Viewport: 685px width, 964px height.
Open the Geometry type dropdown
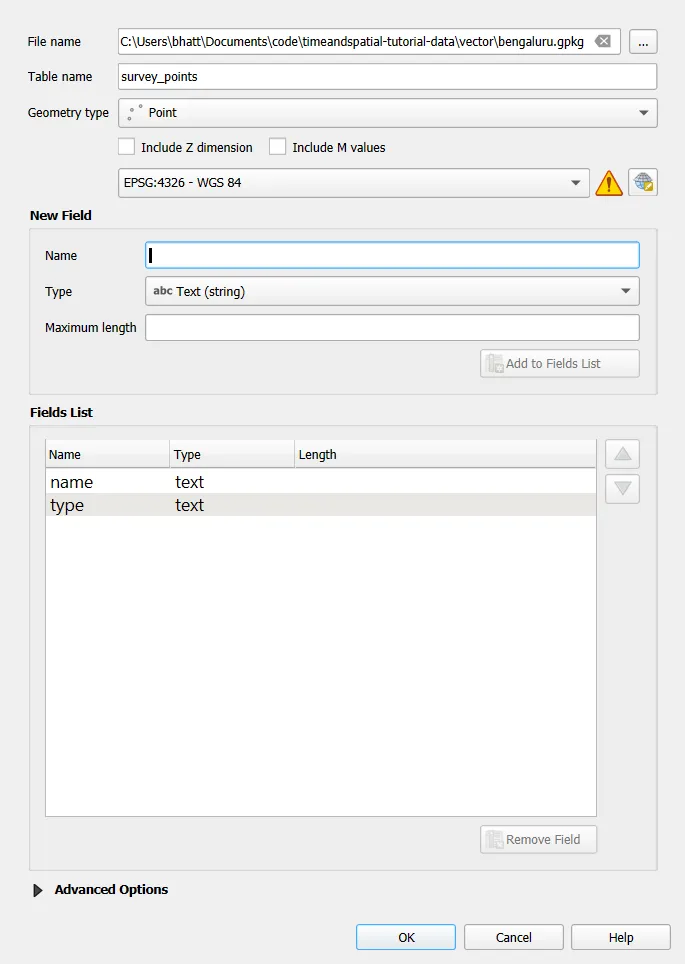click(x=387, y=113)
